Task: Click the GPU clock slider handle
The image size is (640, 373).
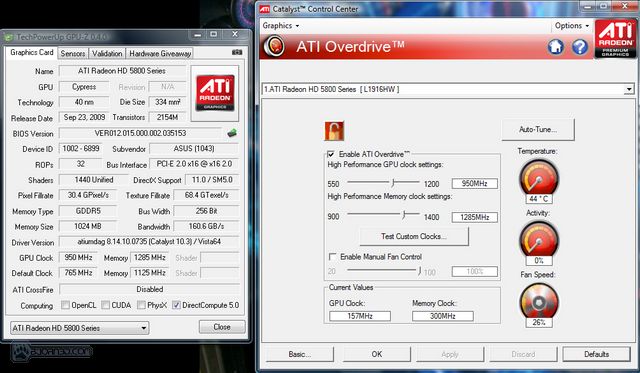Action: pos(393,182)
